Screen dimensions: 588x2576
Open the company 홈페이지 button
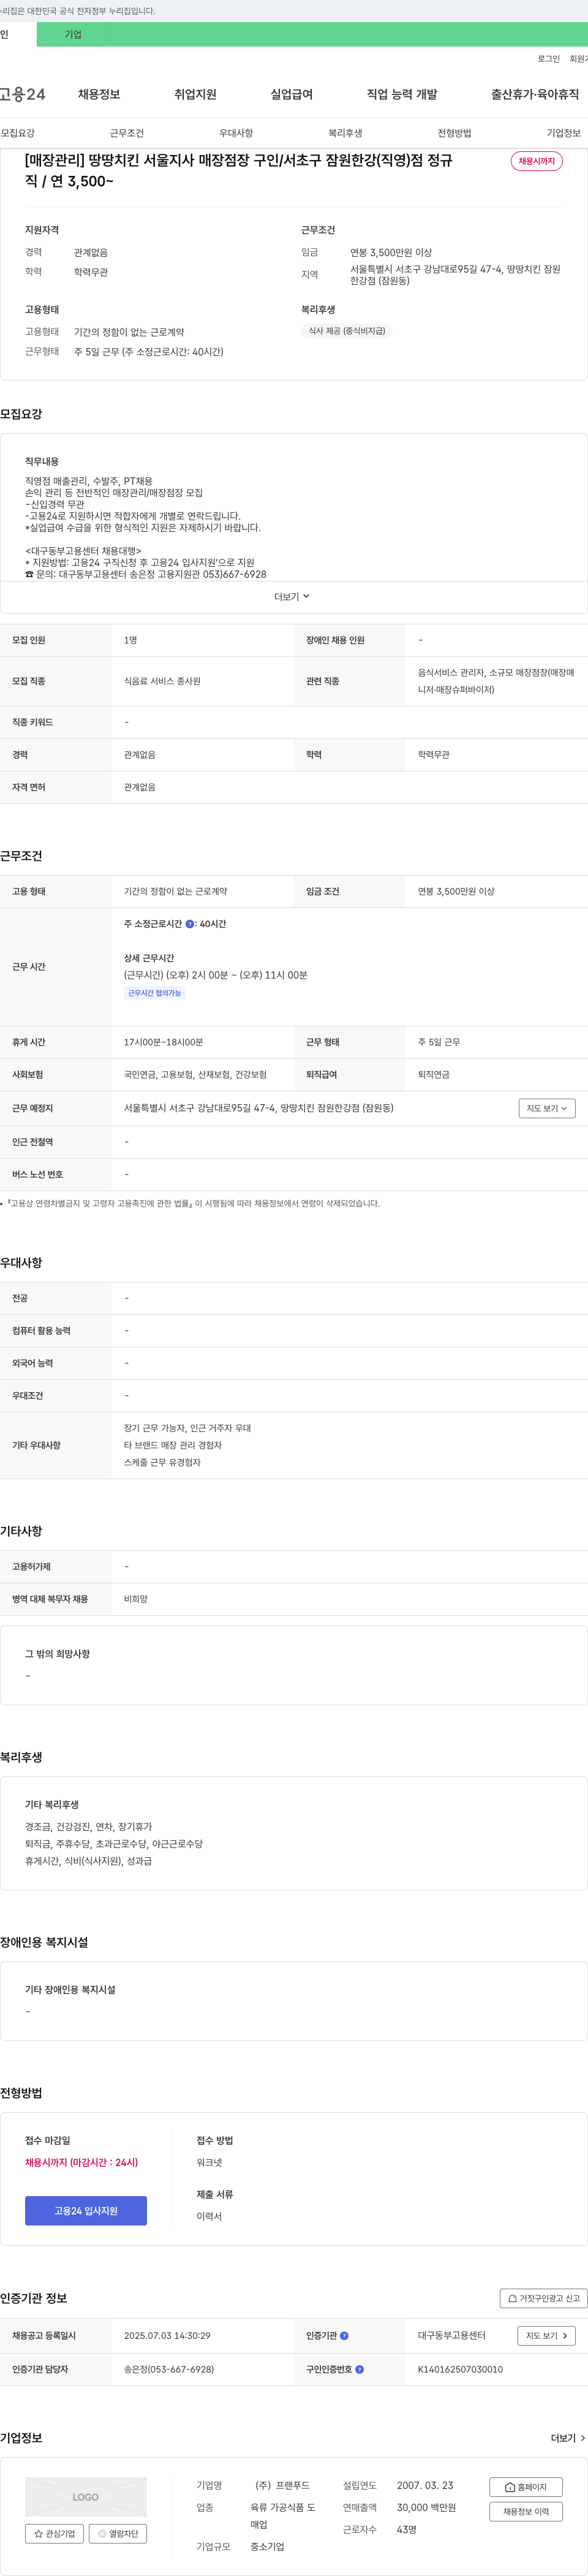pyautogui.click(x=526, y=2486)
